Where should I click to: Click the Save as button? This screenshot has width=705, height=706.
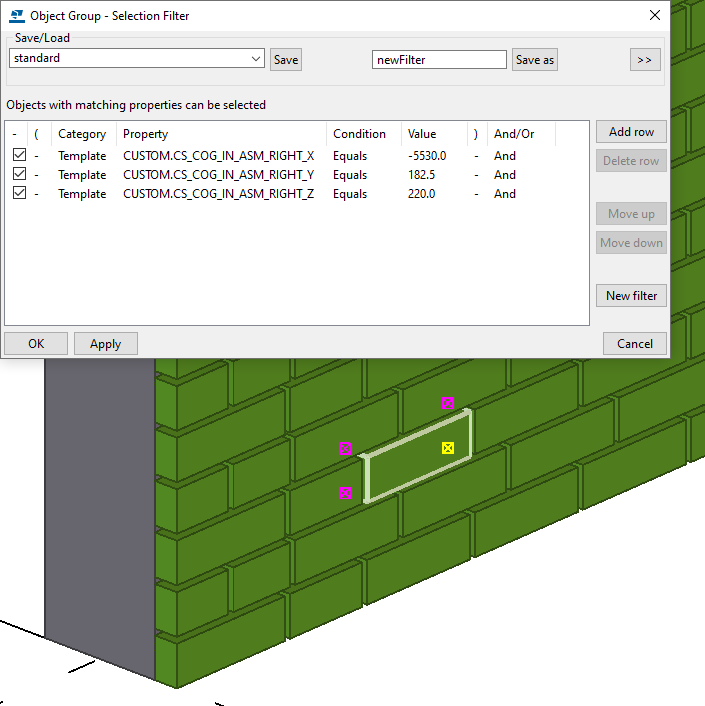[534, 60]
